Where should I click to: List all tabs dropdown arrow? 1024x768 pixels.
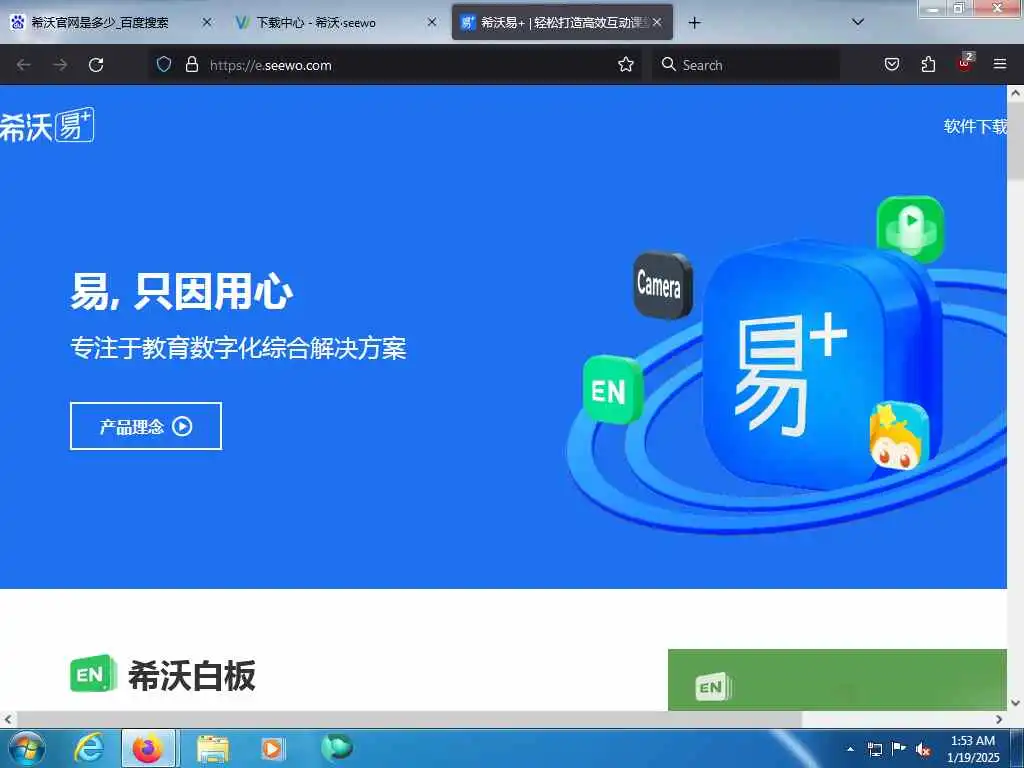[858, 22]
